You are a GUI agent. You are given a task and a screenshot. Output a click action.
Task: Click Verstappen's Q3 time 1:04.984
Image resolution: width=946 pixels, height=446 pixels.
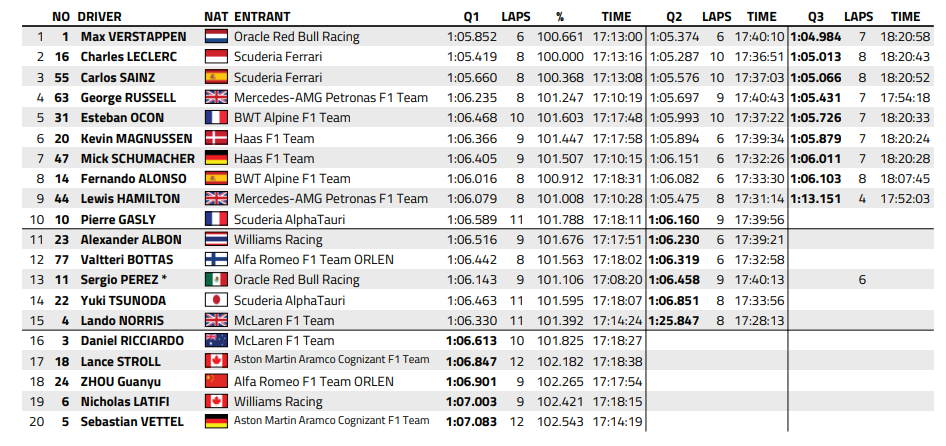pyautogui.click(x=815, y=37)
